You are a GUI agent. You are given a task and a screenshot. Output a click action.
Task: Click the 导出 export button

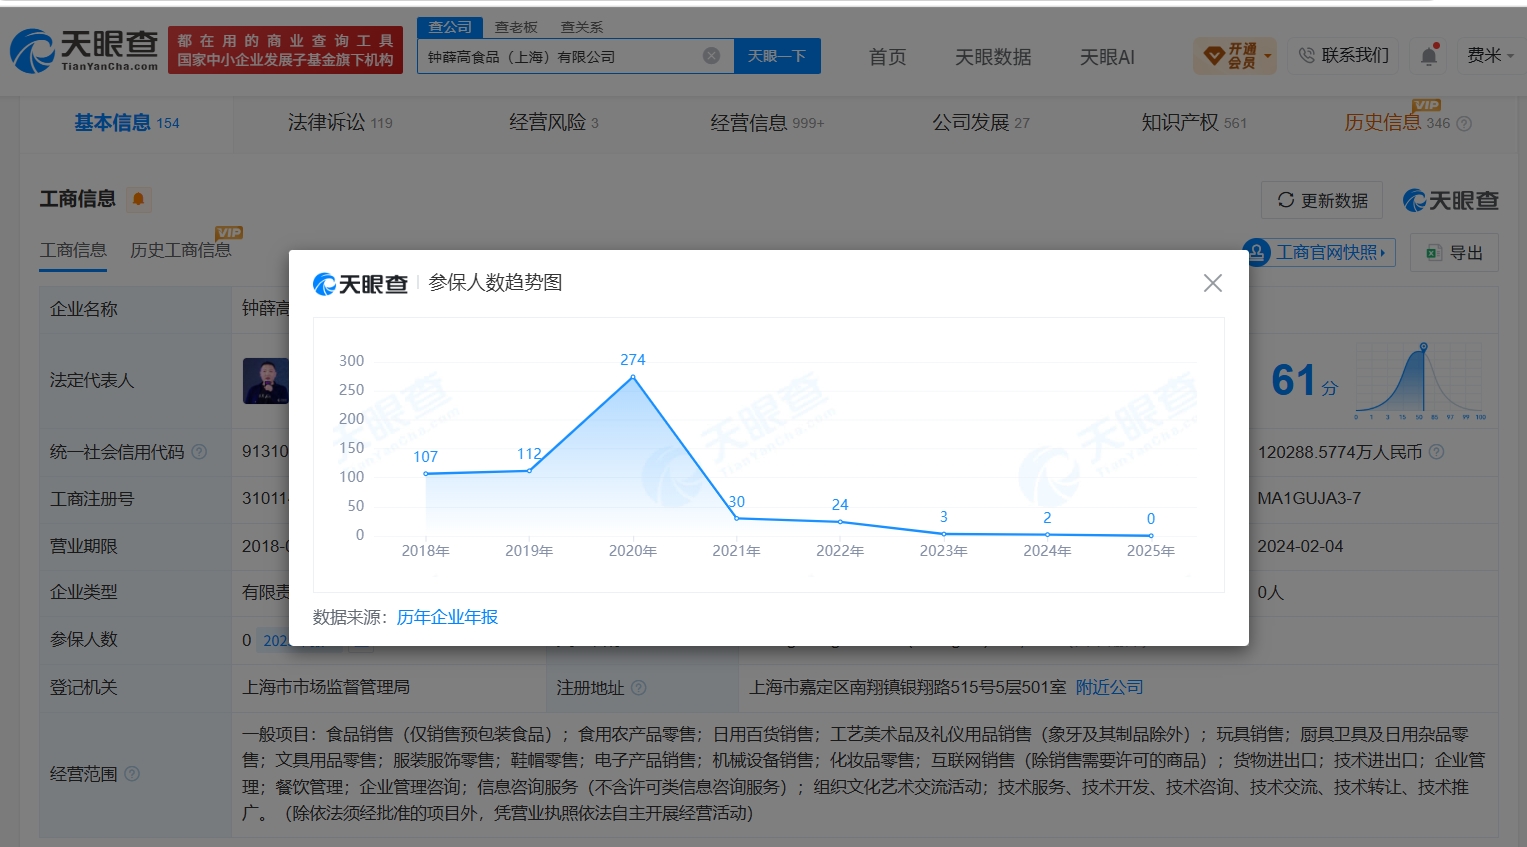coord(1455,253)
